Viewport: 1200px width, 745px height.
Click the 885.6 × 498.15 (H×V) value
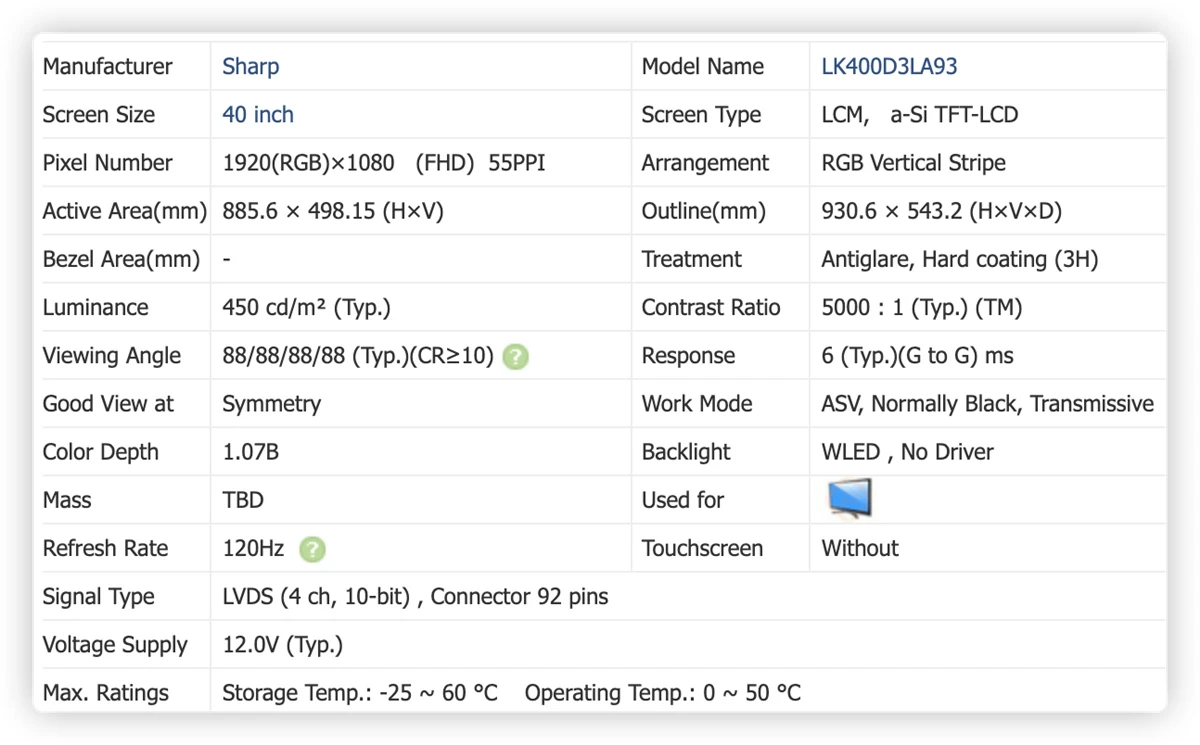pos(333,211)
